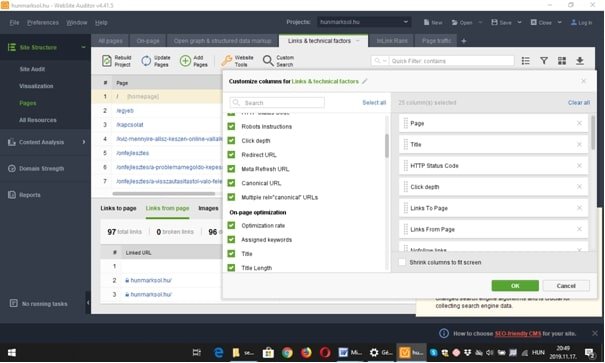Remove the Links From Page column X
This screenshot has height=363, width=605.
tap(579, 229)
